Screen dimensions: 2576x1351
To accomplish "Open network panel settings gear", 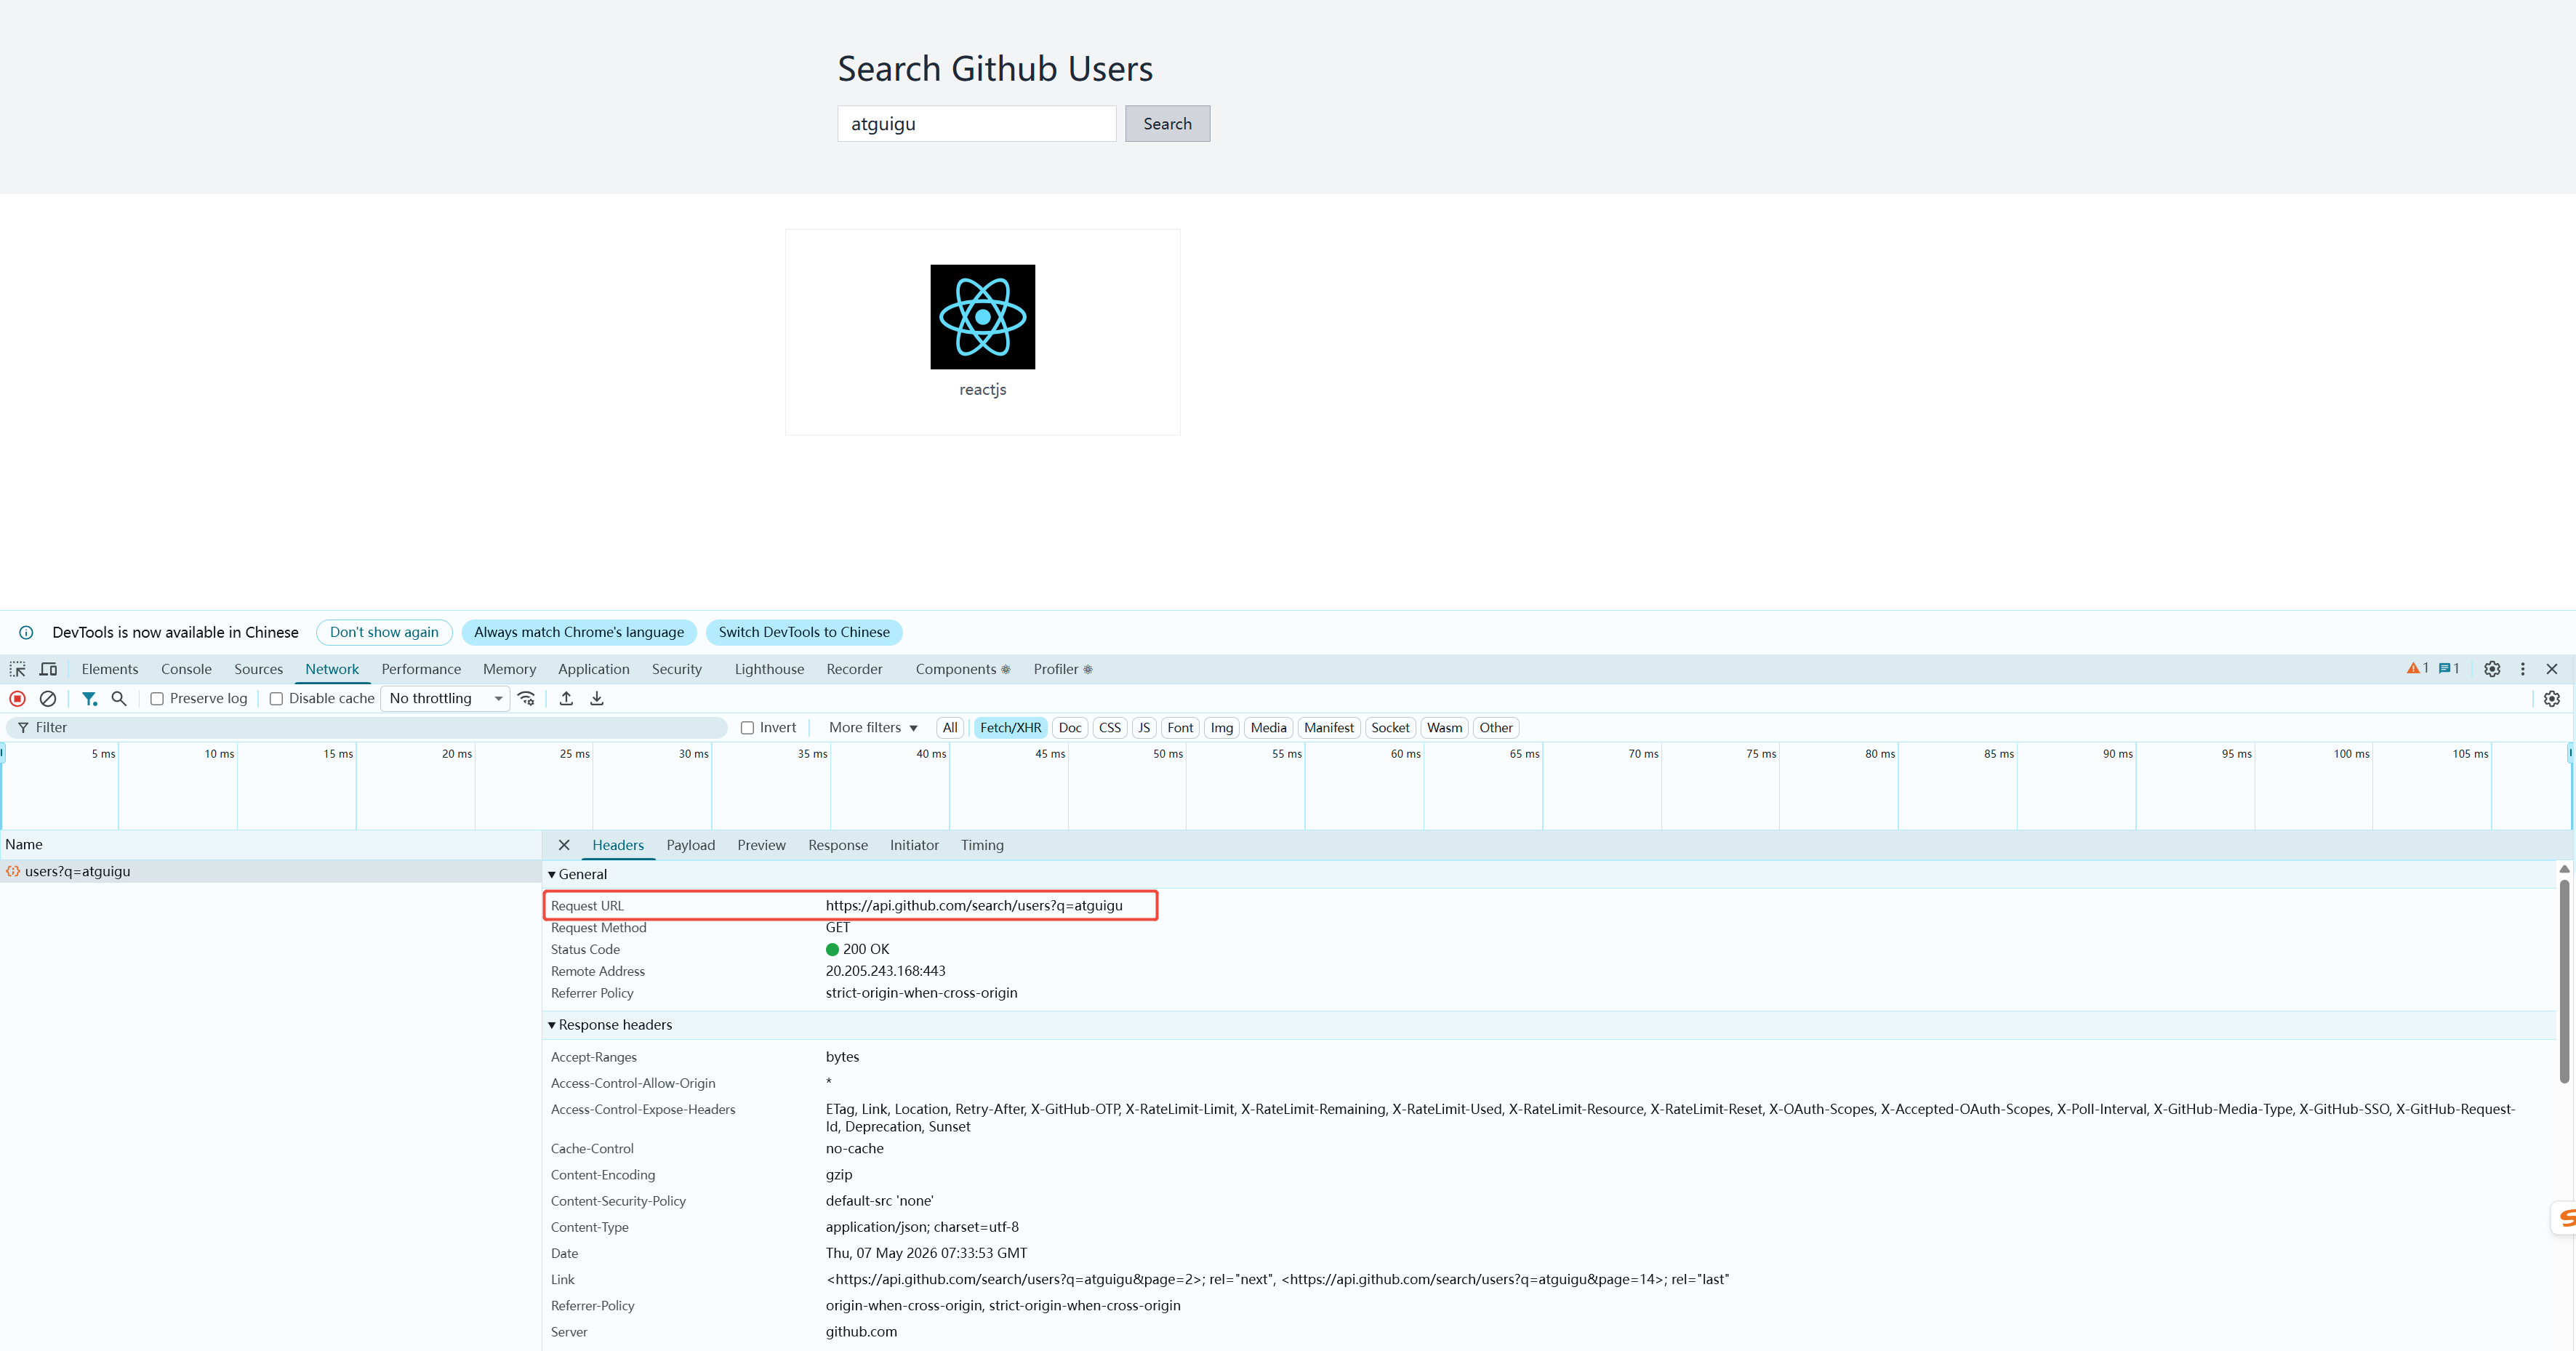I will [2552, 698].
